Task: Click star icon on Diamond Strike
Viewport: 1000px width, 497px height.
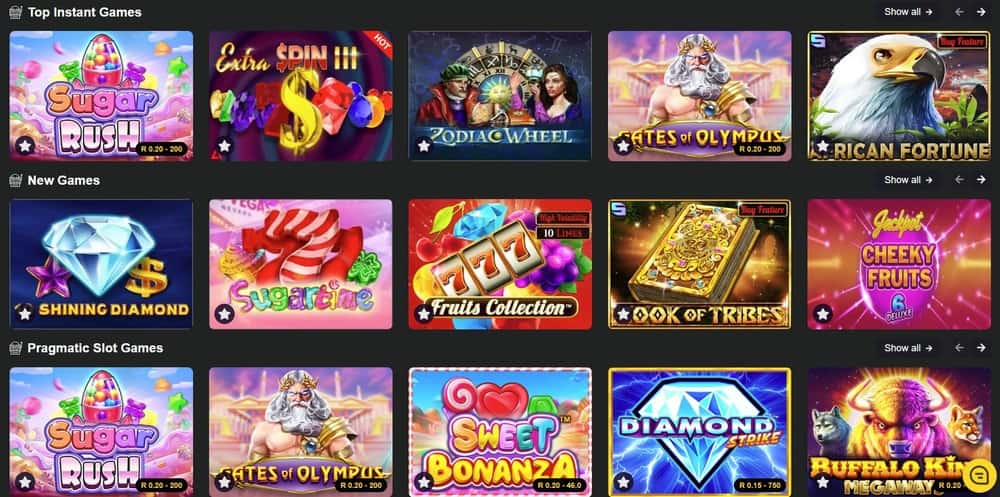Action: click(x=624, y=482)
